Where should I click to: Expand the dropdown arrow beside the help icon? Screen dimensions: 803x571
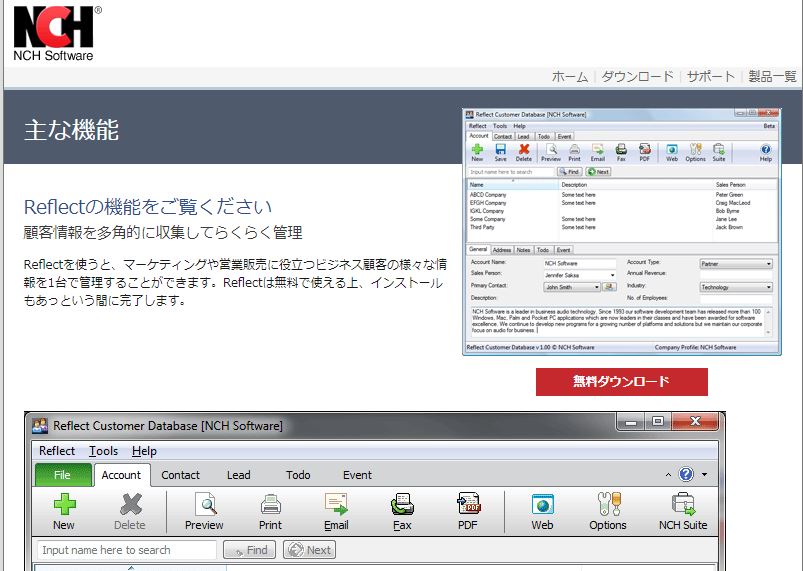coord(704,475)
